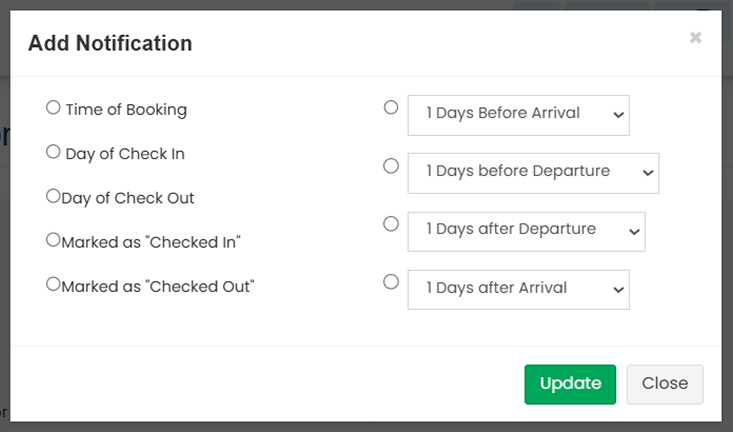Click the Time of Booking label text

coord(126,110)
